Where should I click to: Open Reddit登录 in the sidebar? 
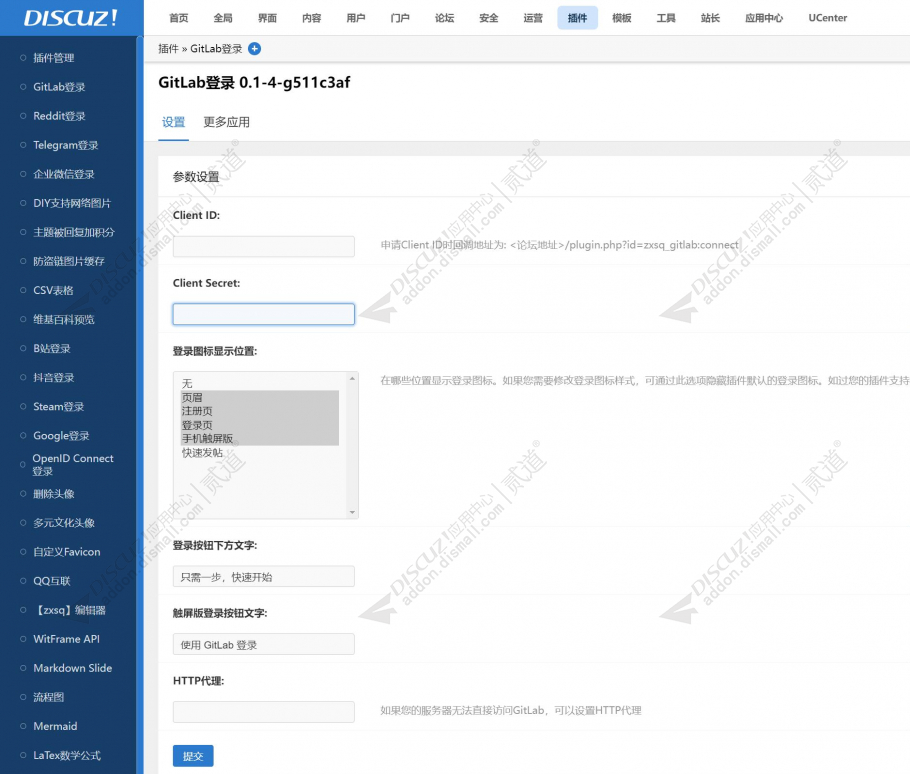click(x=59, y=115)
